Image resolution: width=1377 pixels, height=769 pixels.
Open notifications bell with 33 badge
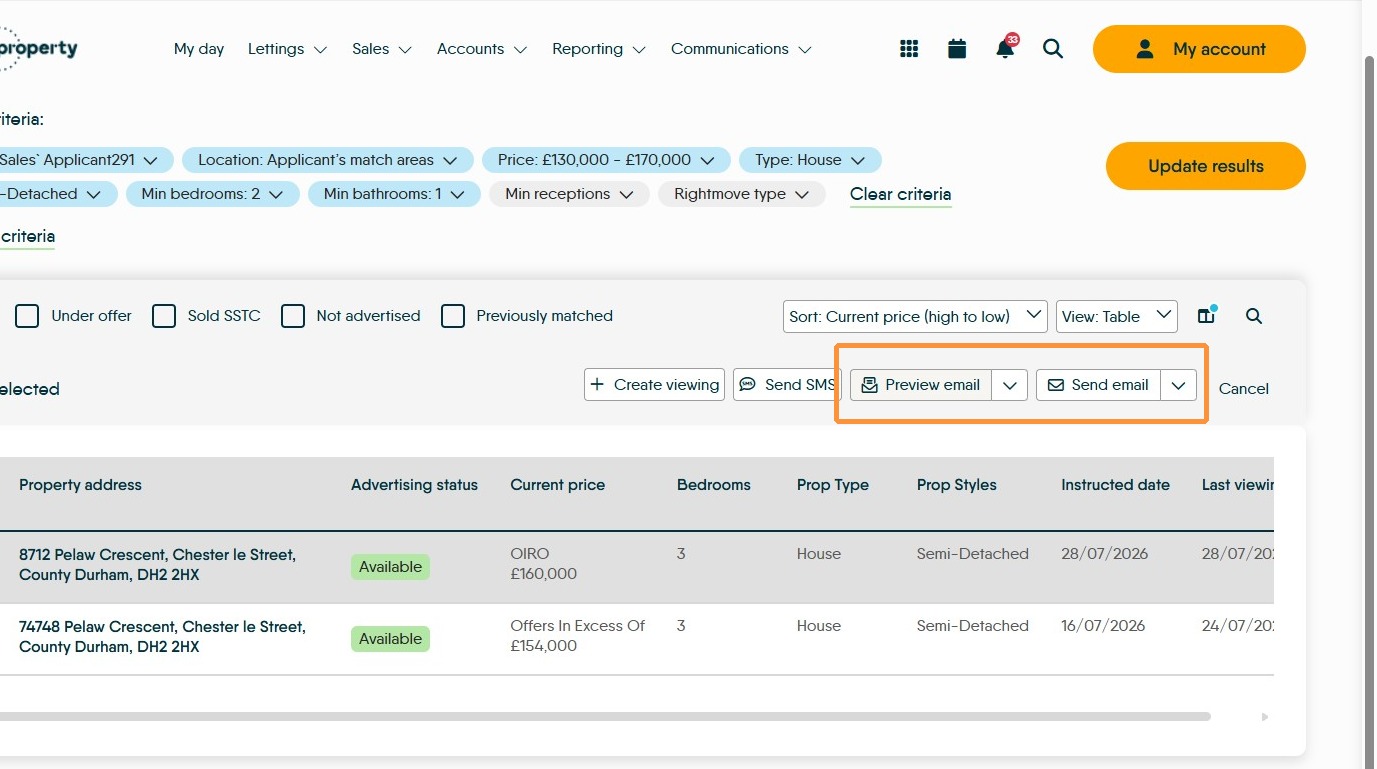[1006, 47]
